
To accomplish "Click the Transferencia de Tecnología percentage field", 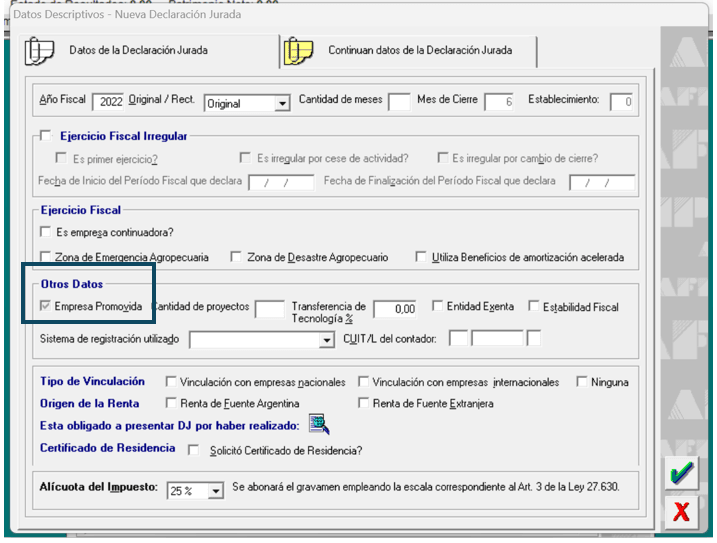I will (396, 309).
